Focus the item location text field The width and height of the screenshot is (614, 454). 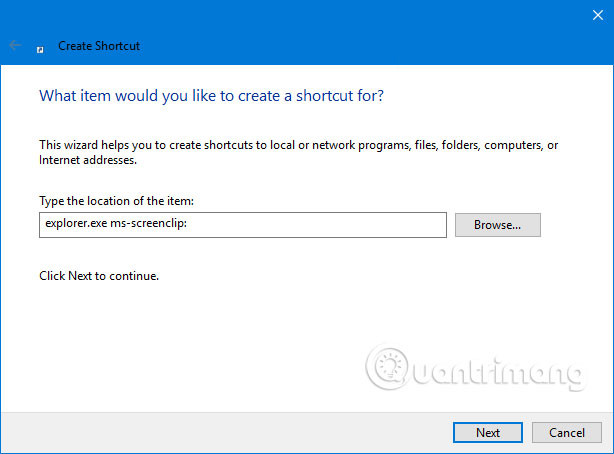click(243, 225)
